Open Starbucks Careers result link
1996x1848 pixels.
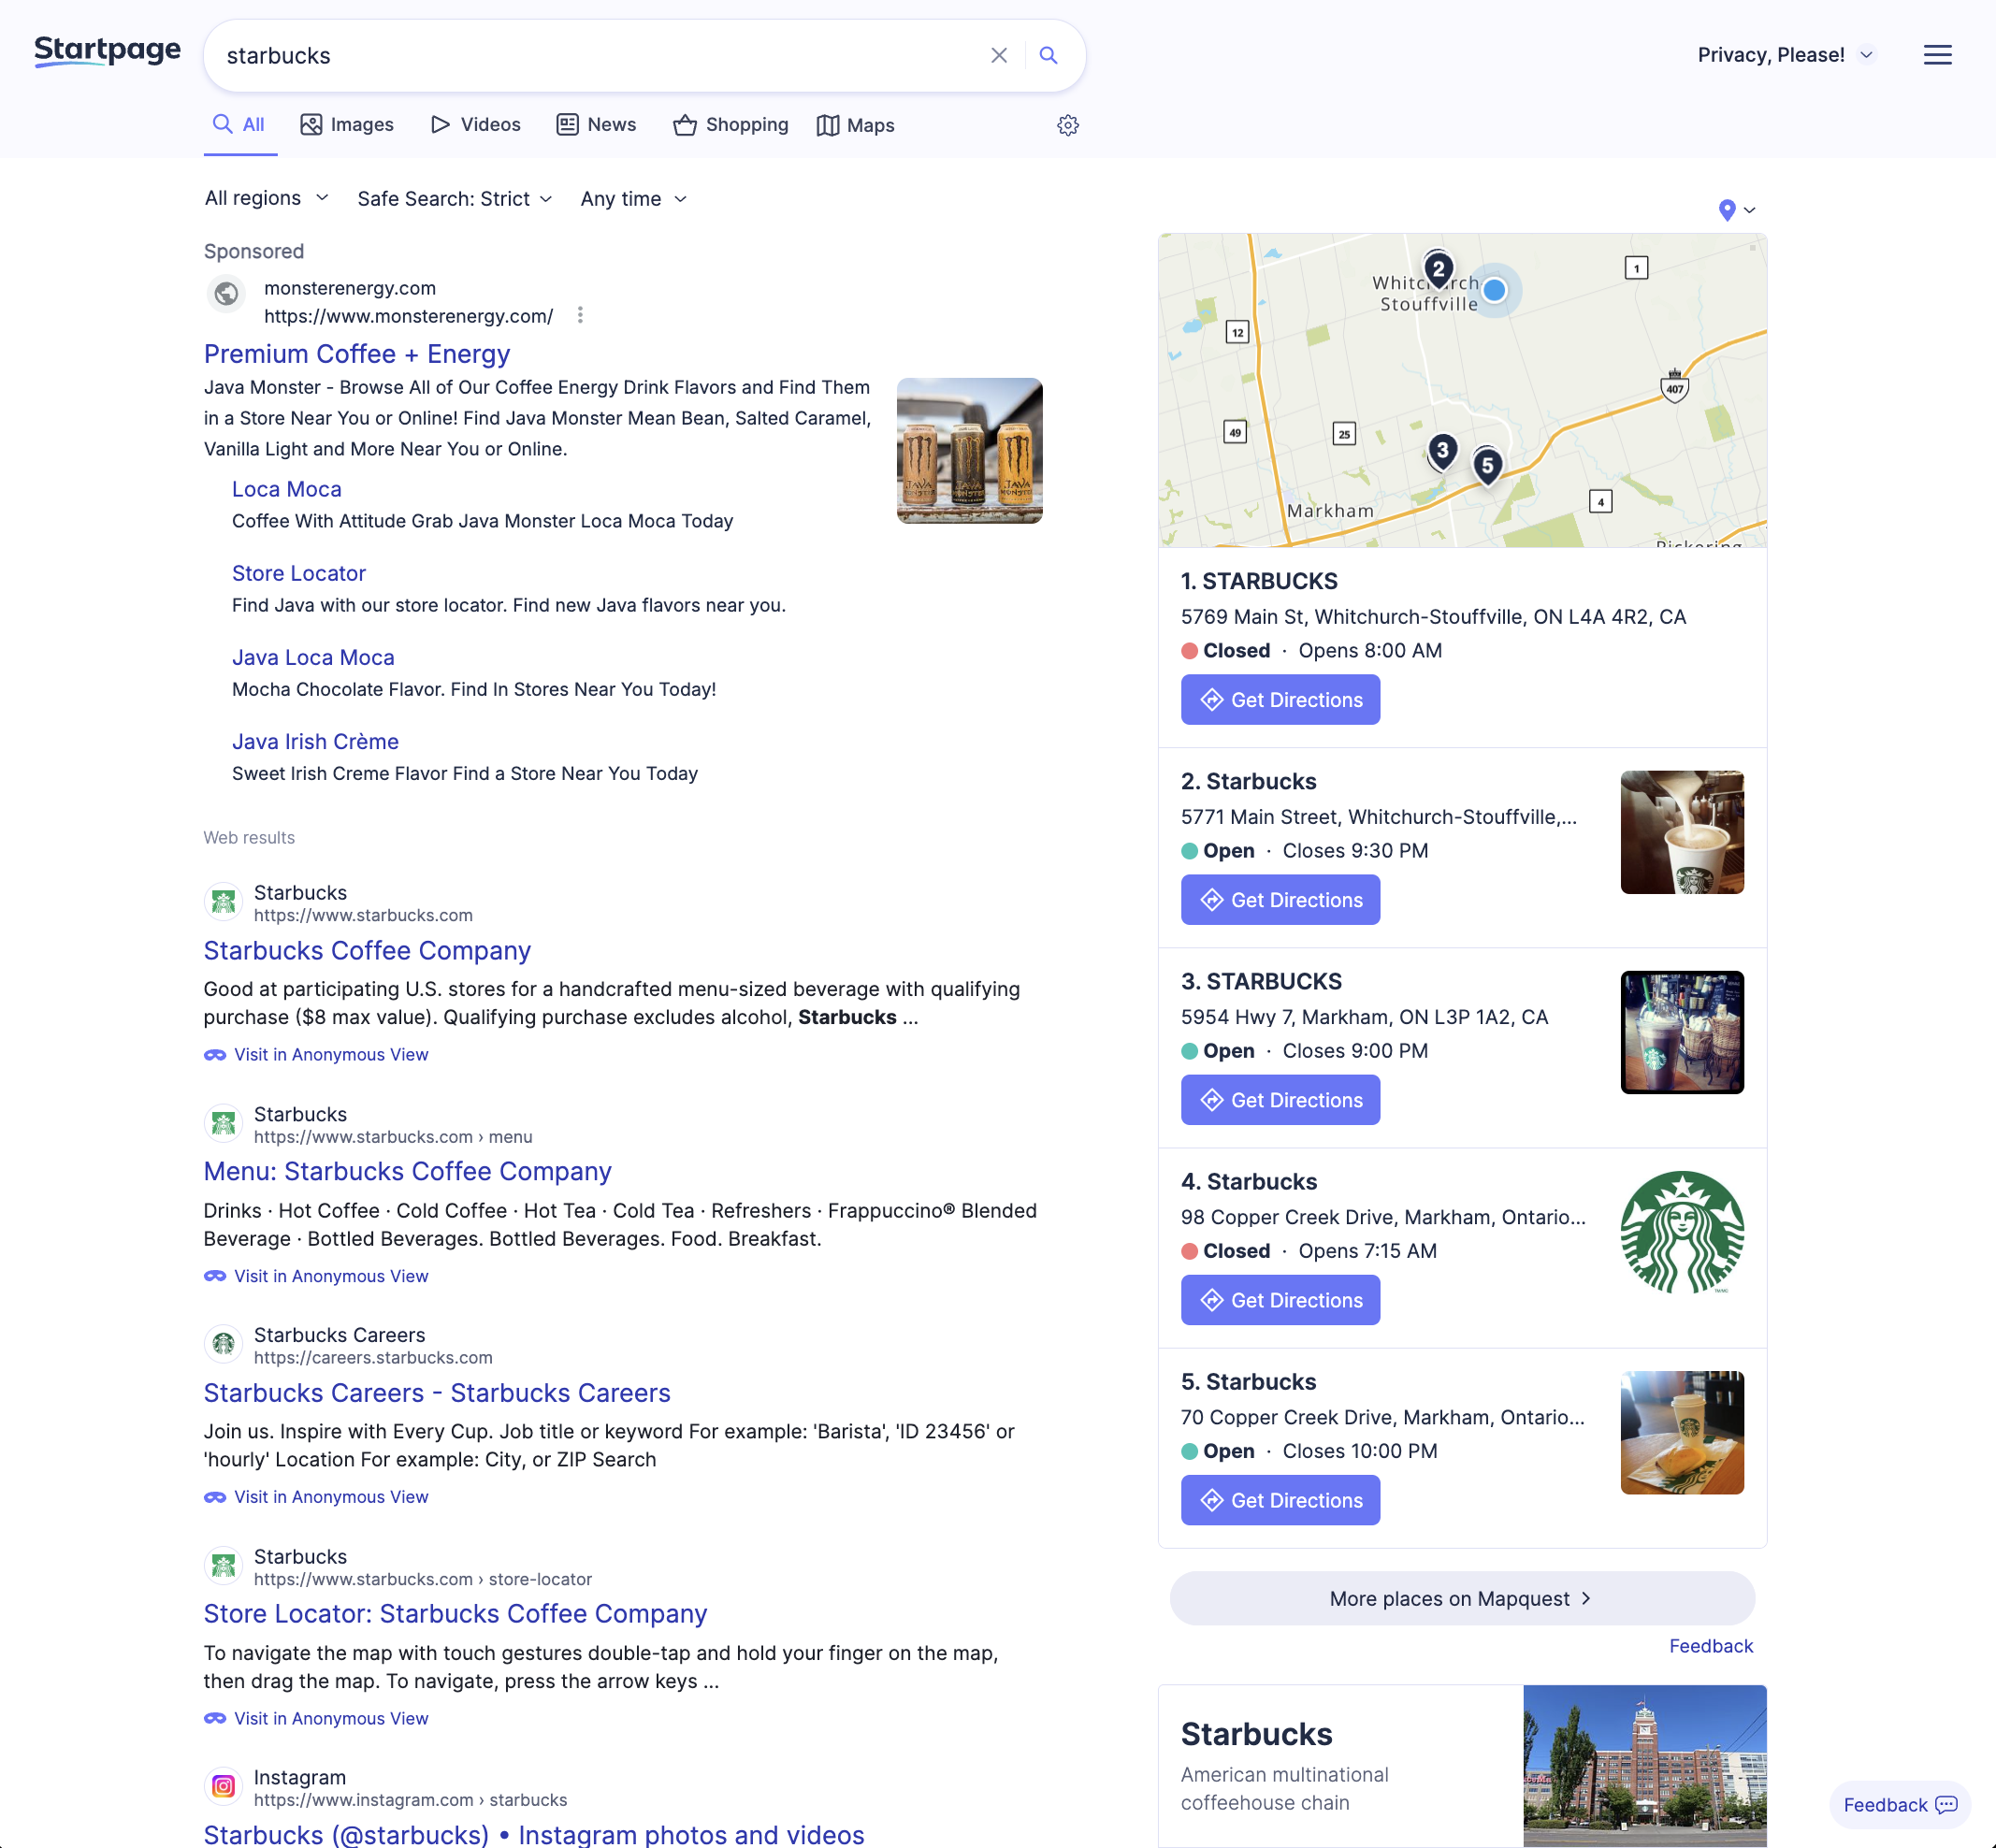coord(437,1393)
